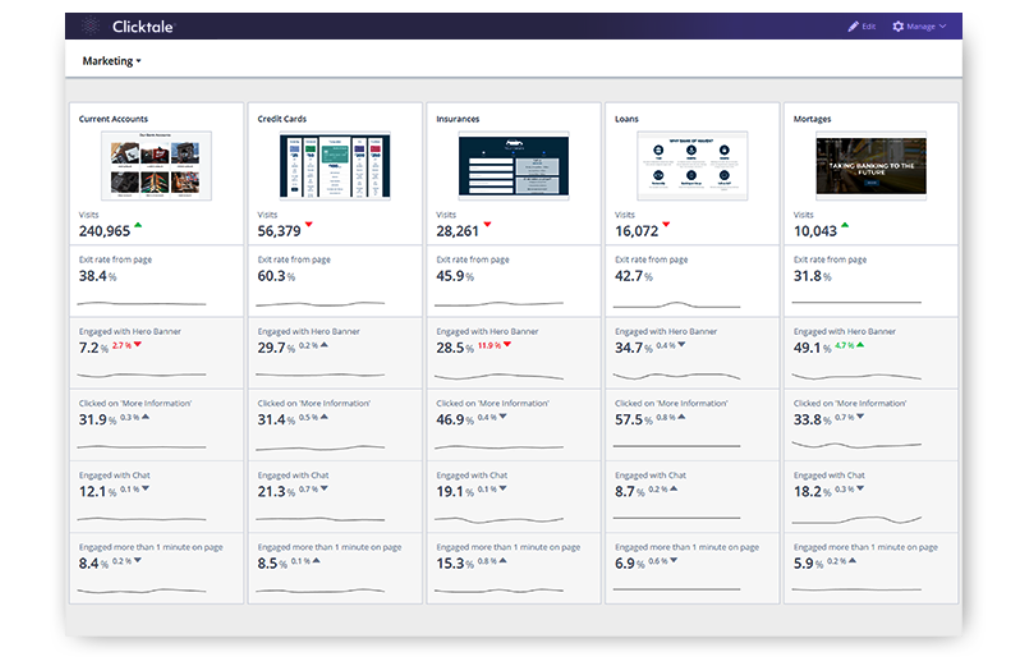Viewport: 1024px width, 670px height.
Task: Select the Credit Cards column title
Action: click(x=282, y=119)
